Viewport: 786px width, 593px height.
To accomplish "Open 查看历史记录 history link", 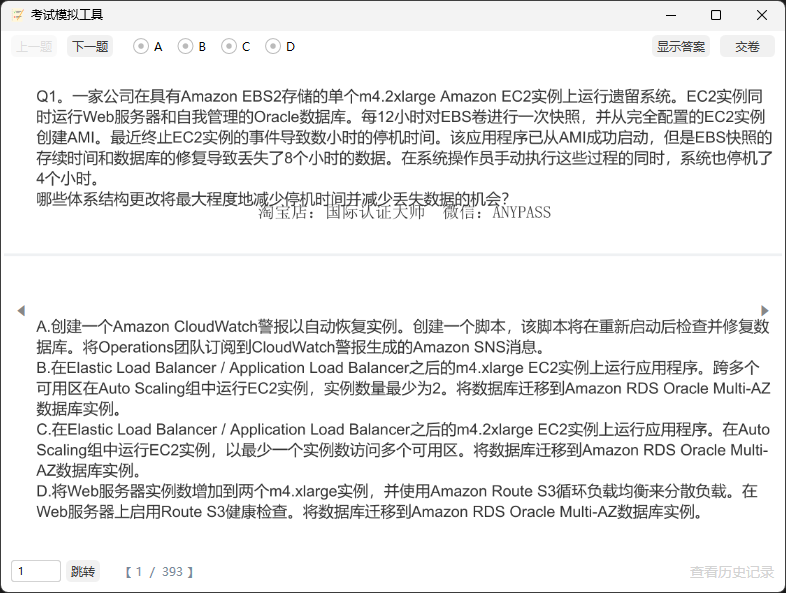I will [x=731, y=572].
